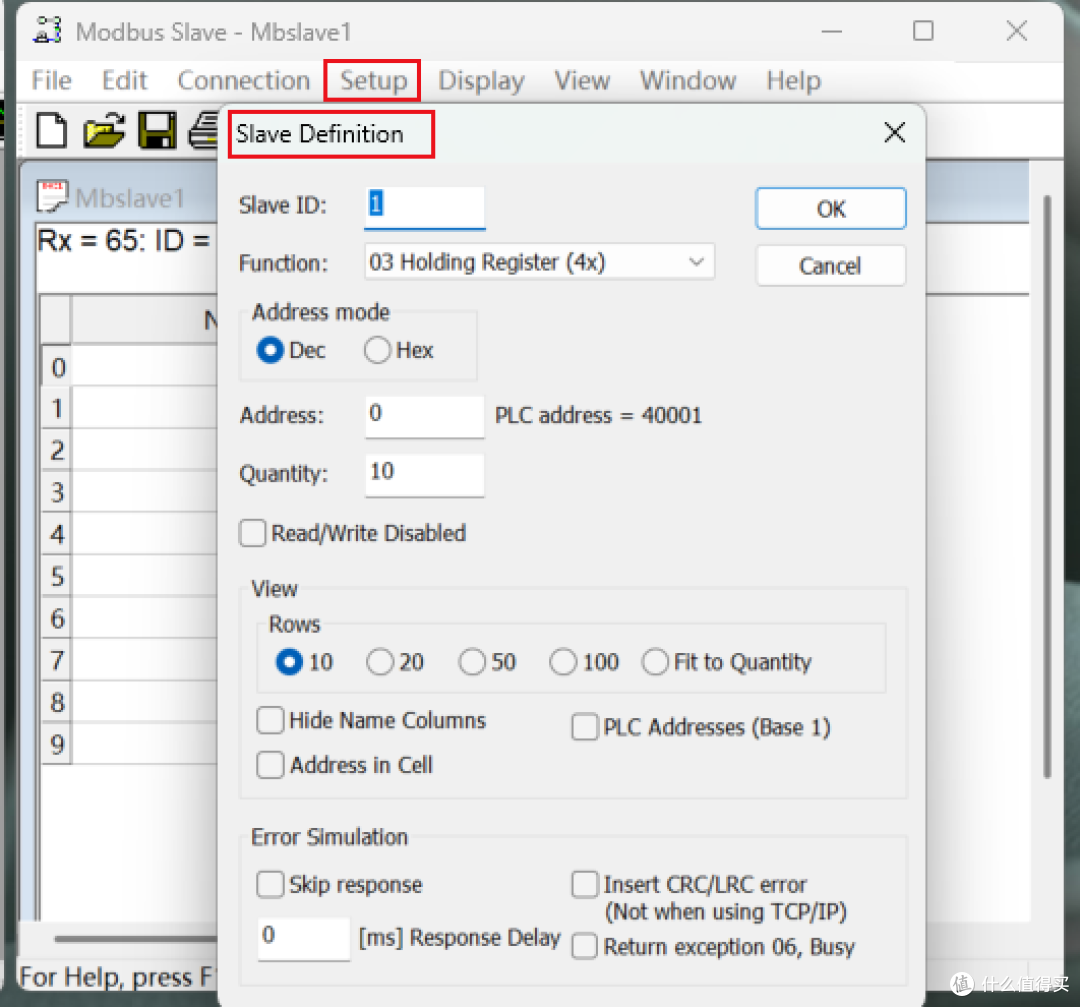
Task: Click the Address input field
Action: tap(424, 417)
